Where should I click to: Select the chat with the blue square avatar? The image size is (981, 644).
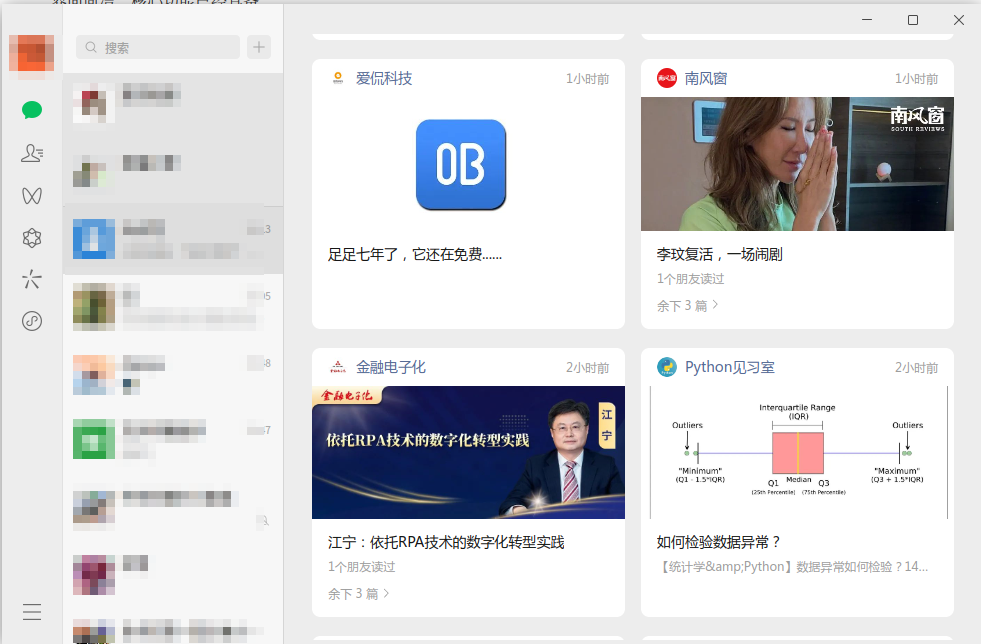click(173, 239)
